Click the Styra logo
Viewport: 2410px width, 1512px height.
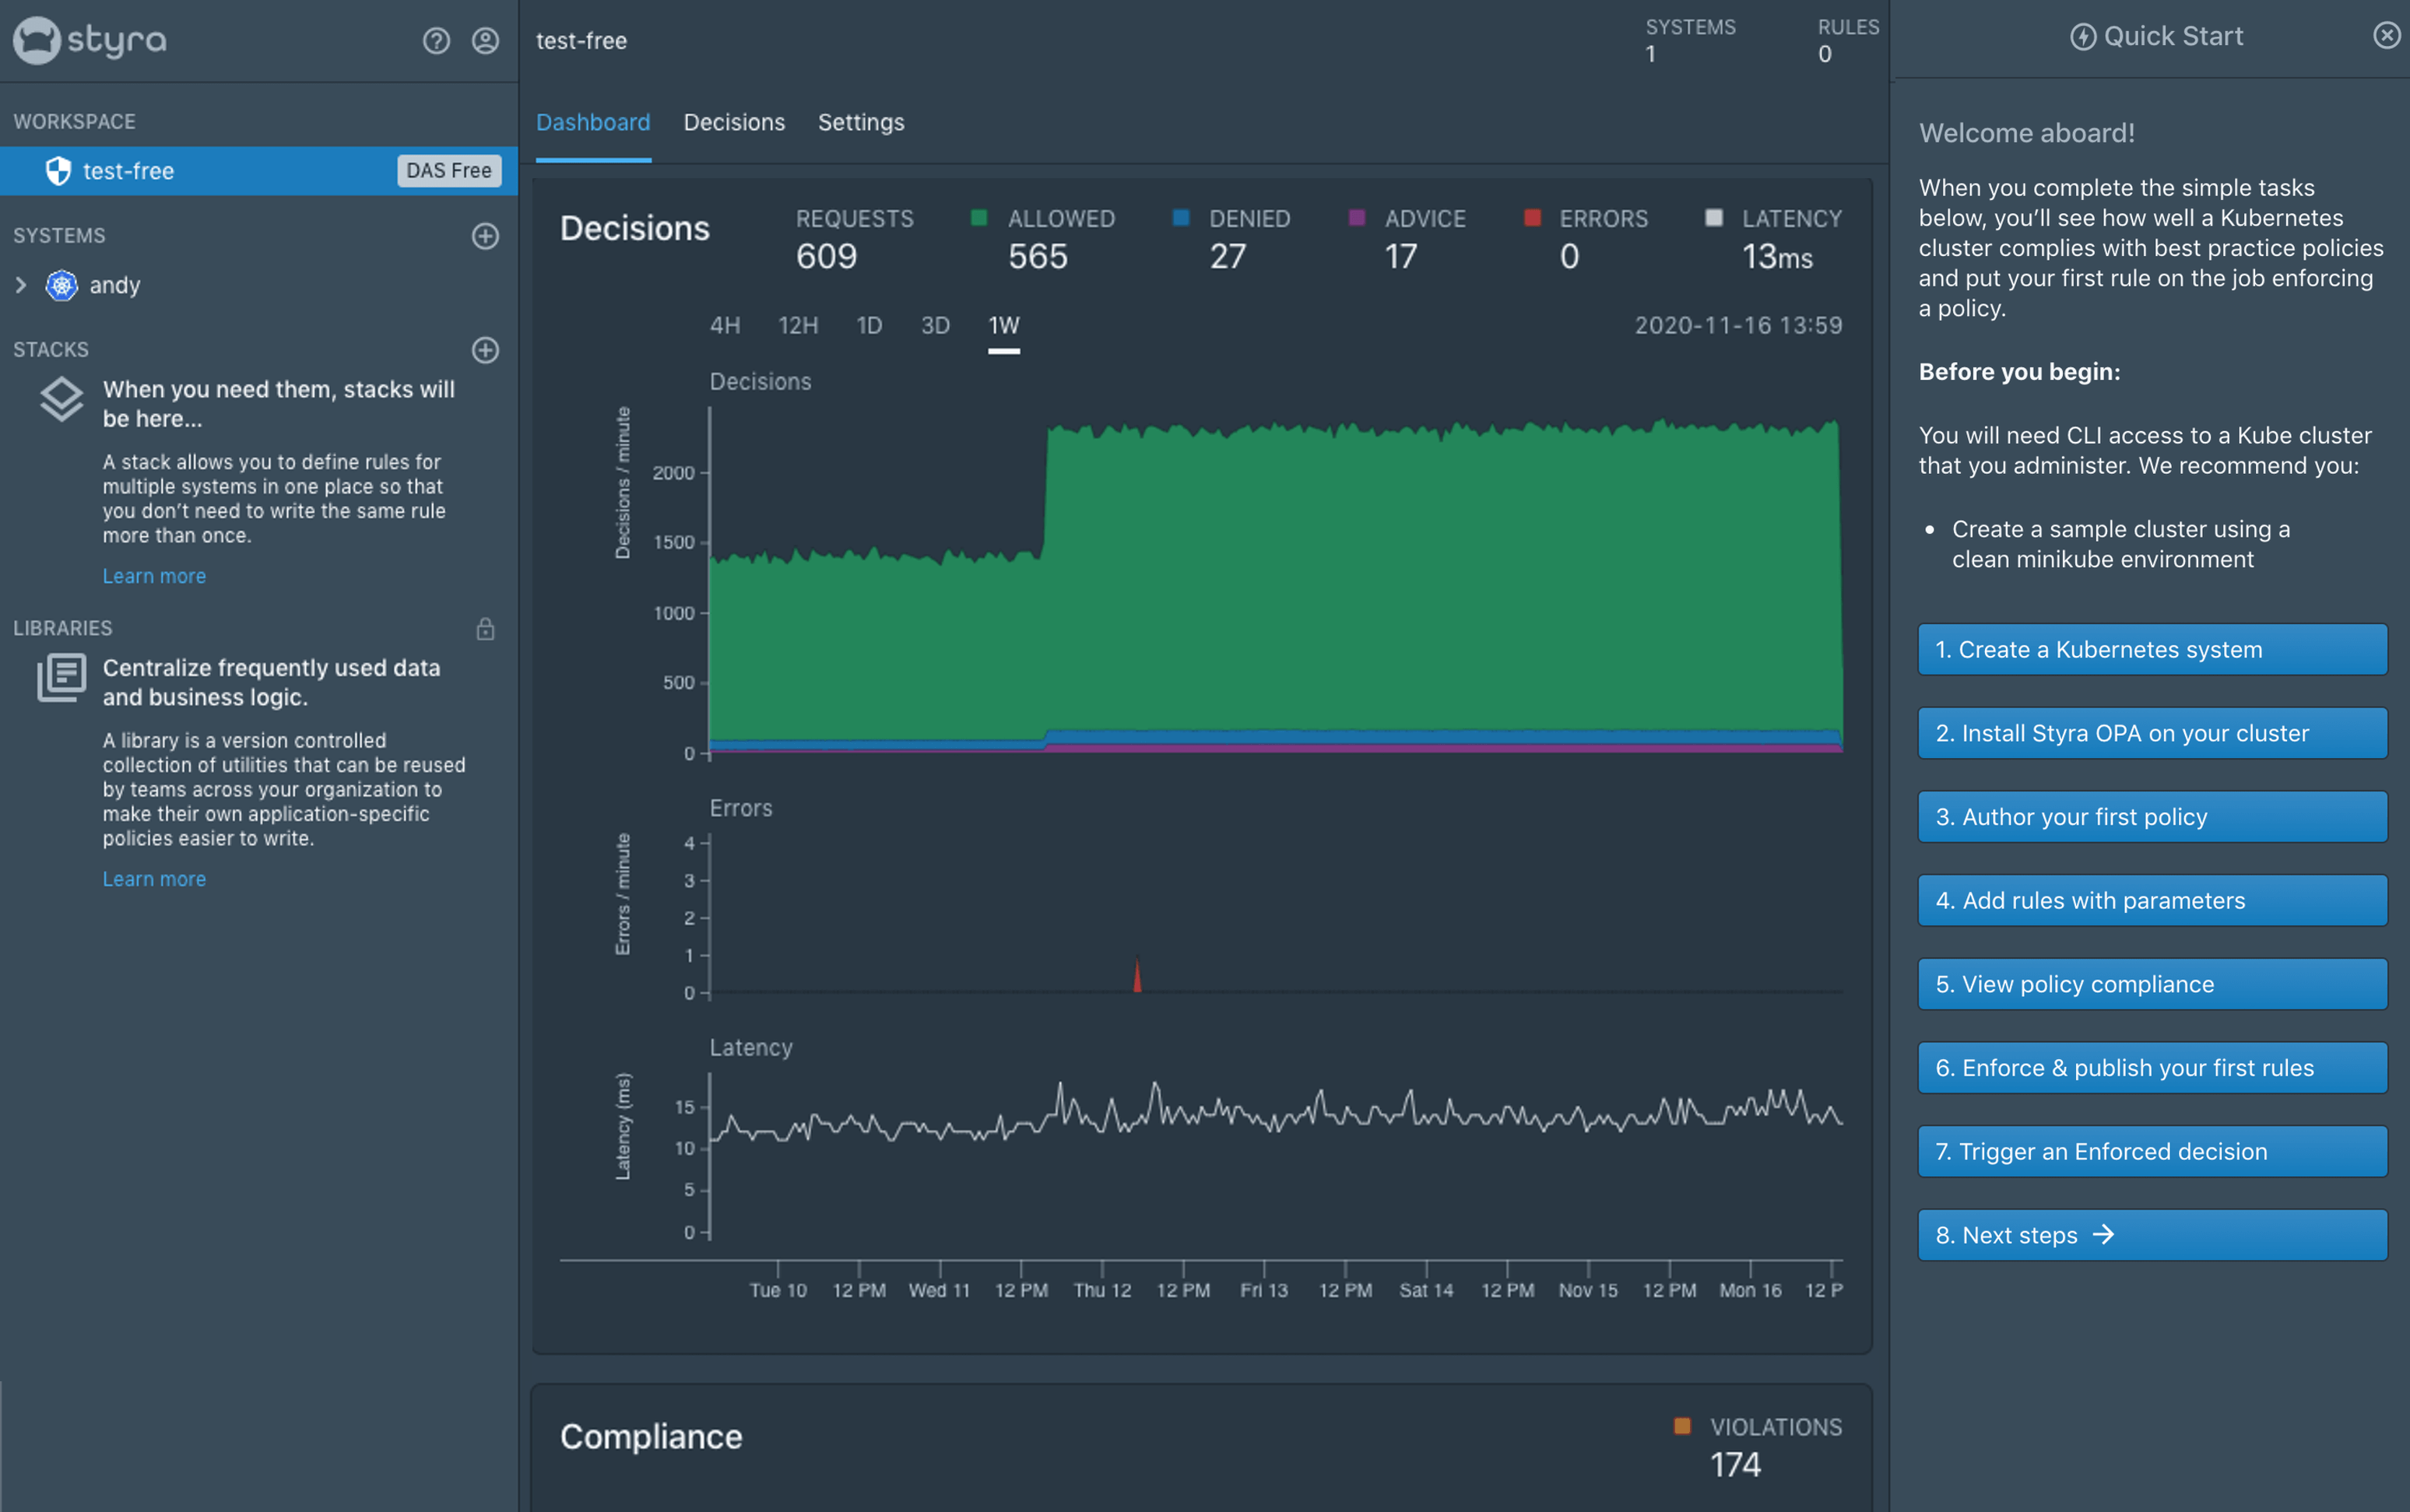pos(90,40)
